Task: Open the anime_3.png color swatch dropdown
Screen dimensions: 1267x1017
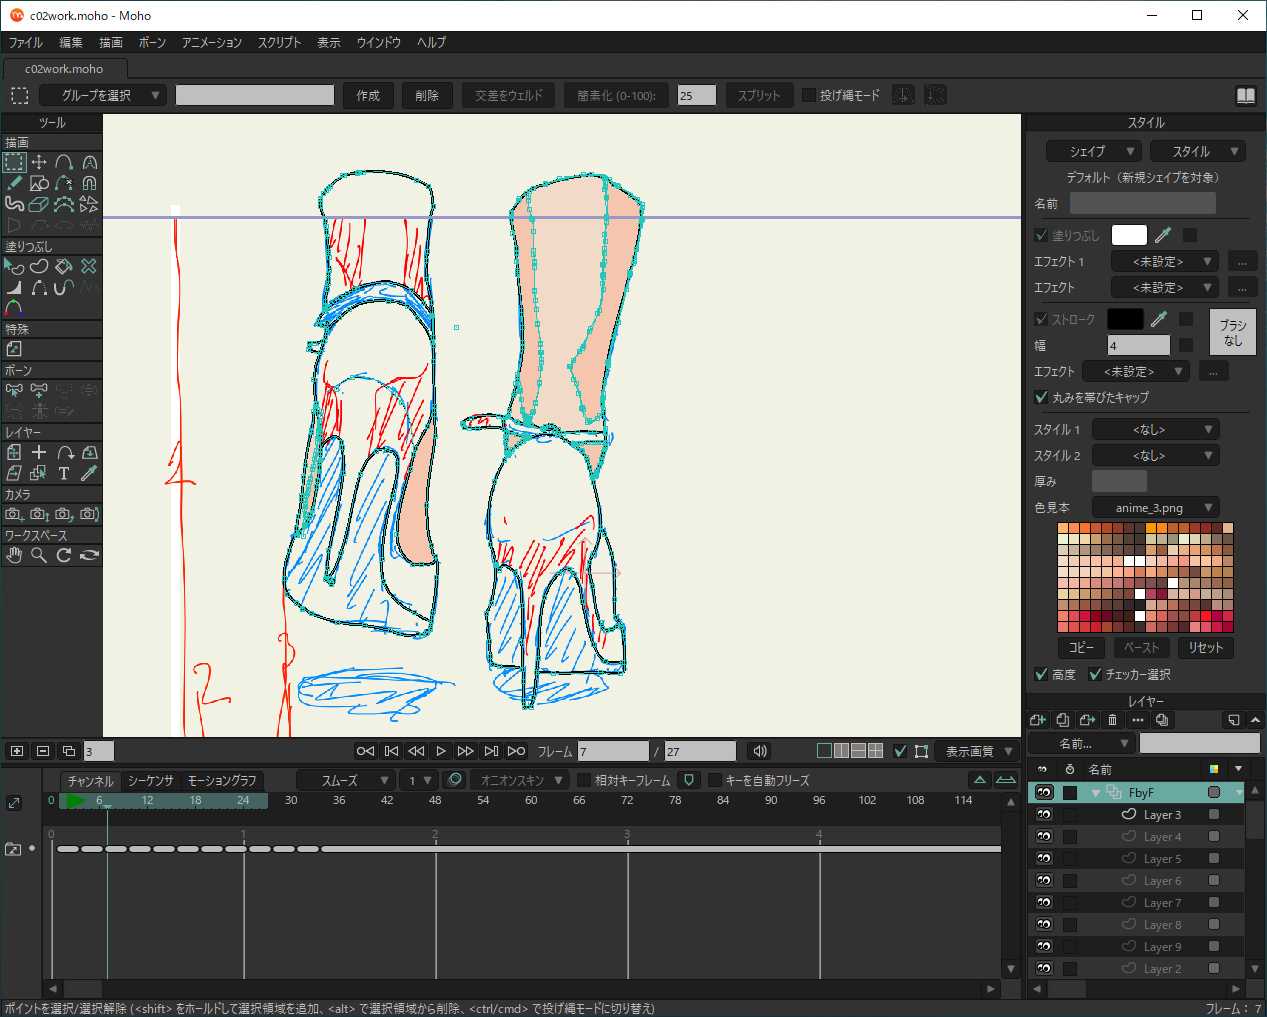Action: (x=1155, y=507)
